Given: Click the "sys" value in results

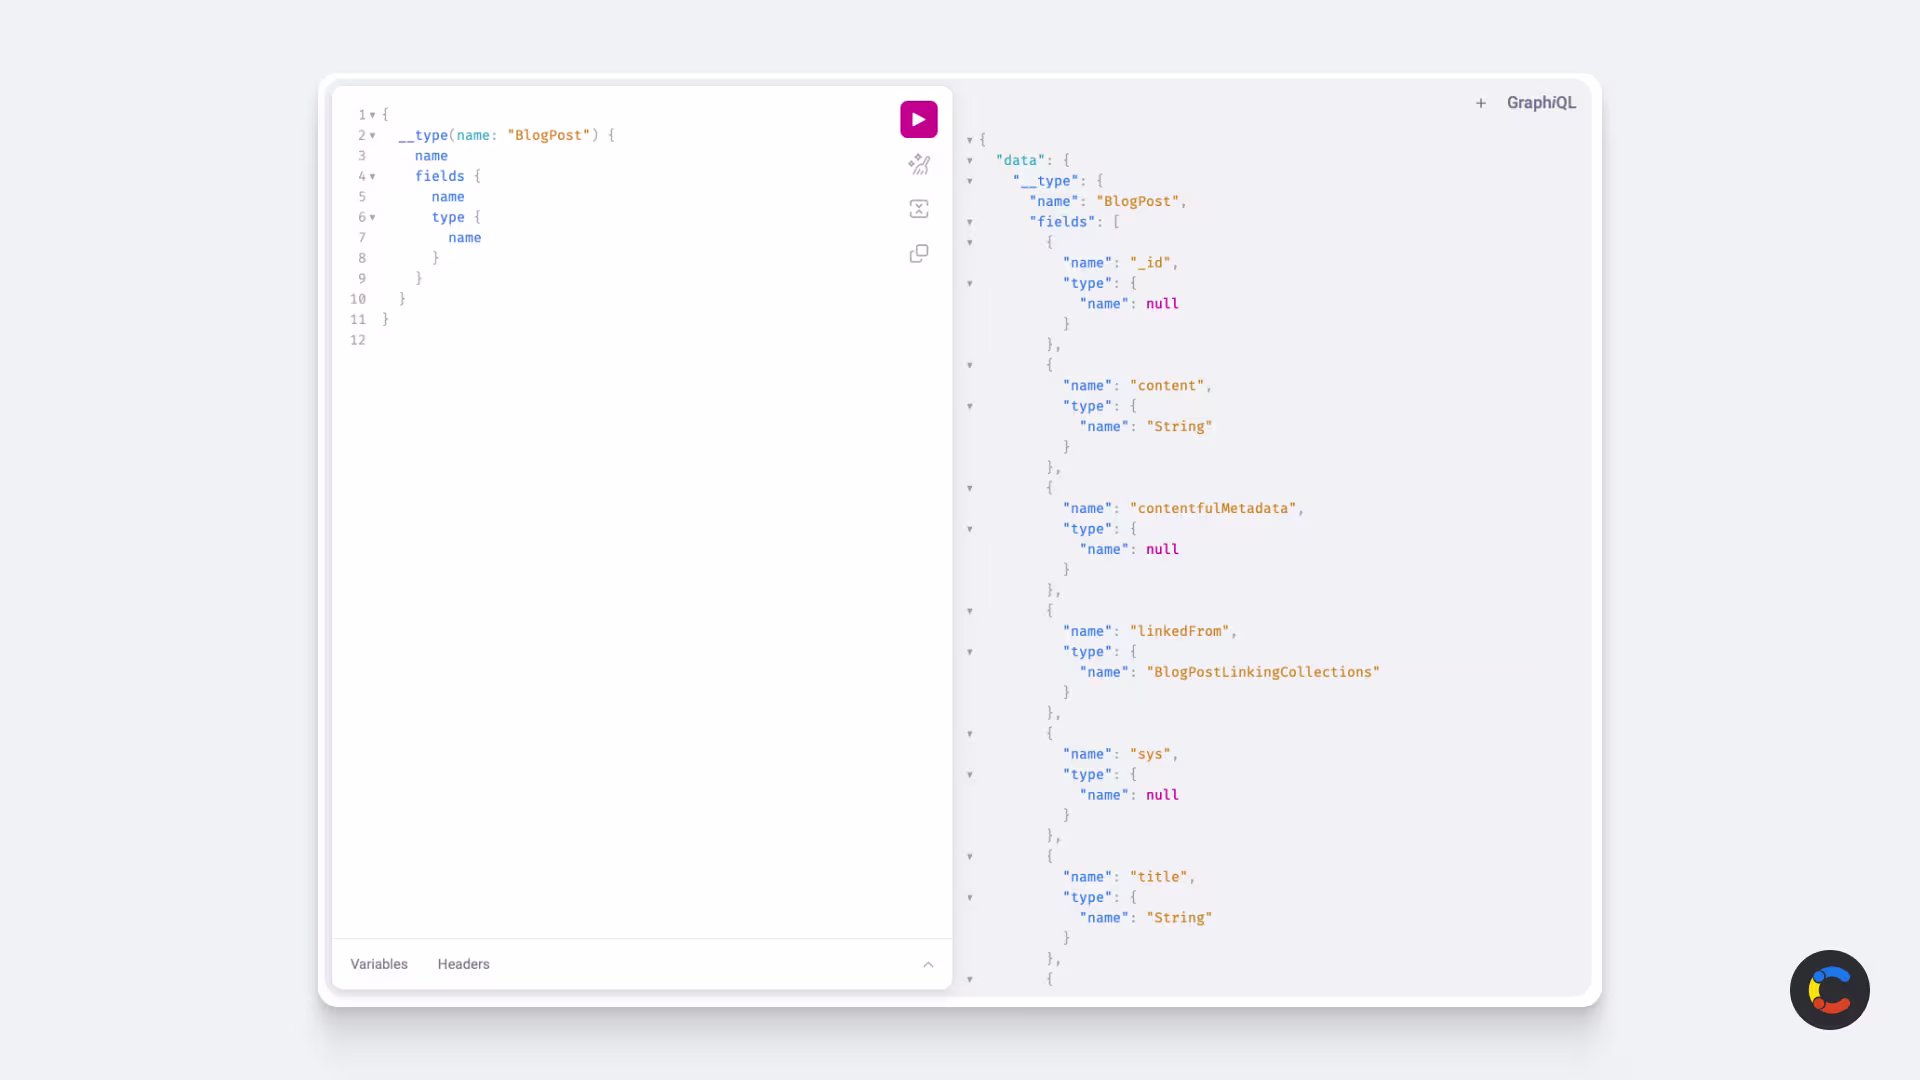Looking at the screenshot, I should click(1150, 754).
